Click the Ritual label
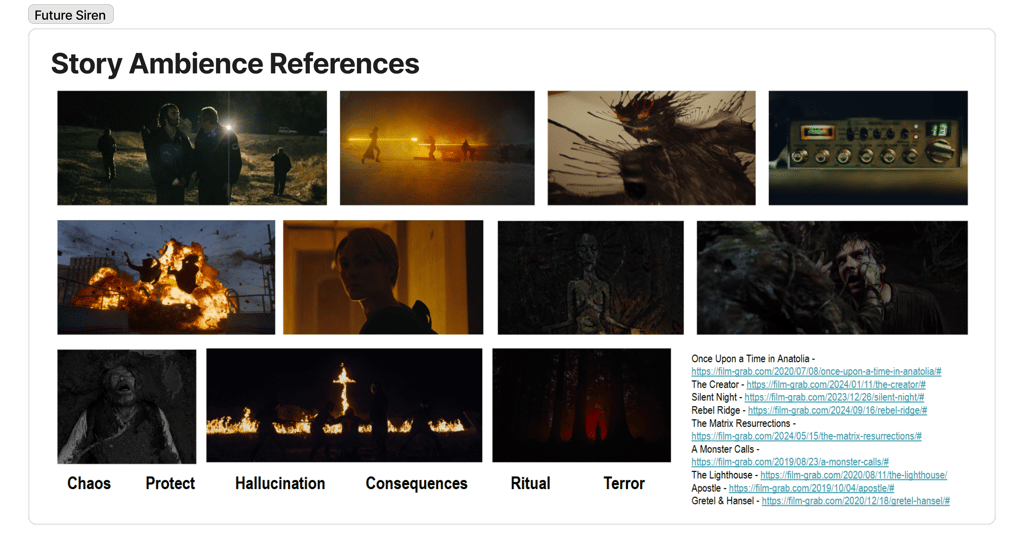Image resolution: width=1024 pixels, height=553 pixels. click(530, 483)
